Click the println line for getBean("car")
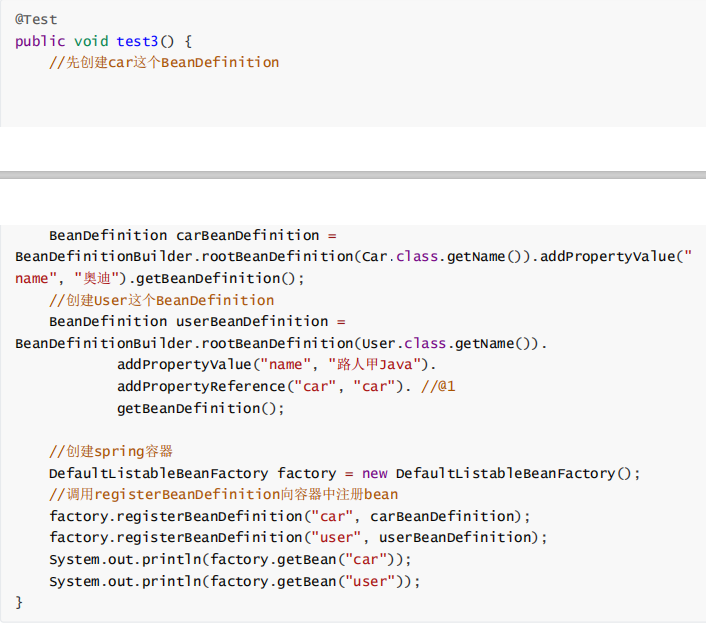706x623 pixels. 230,559
